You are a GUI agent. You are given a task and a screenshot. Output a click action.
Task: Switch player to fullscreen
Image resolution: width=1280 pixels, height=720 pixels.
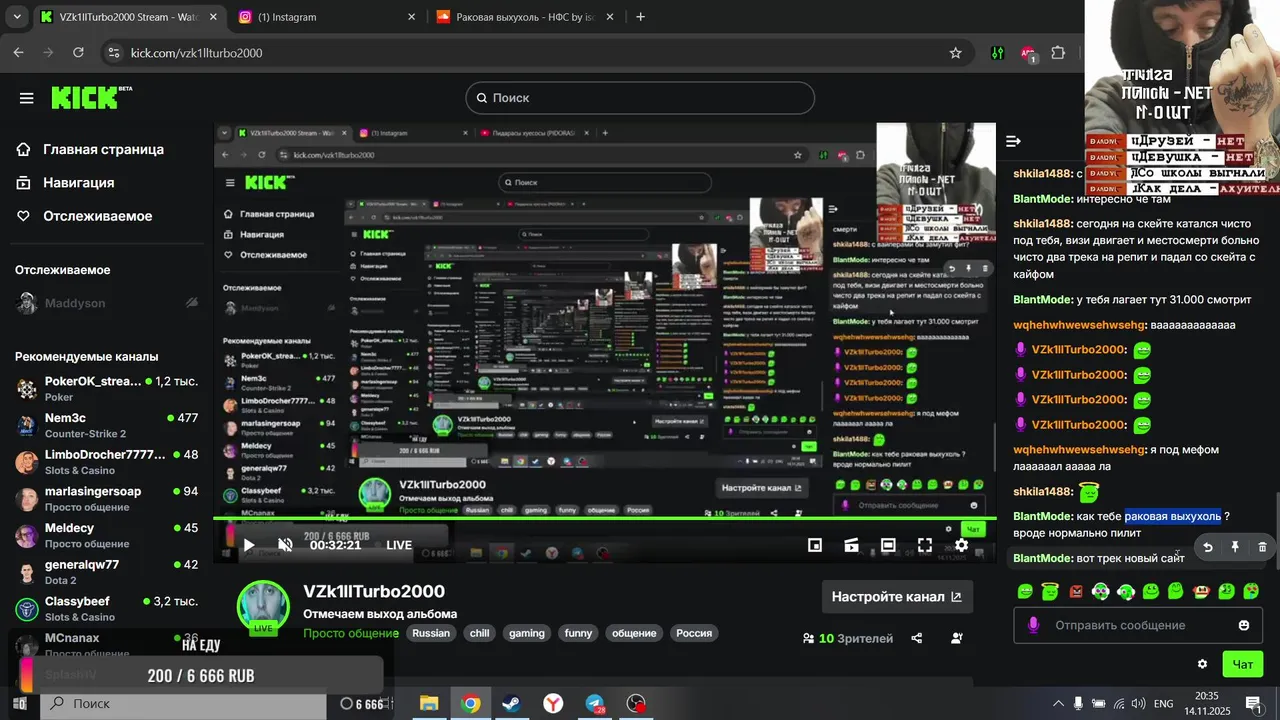[x=925, y=545]
